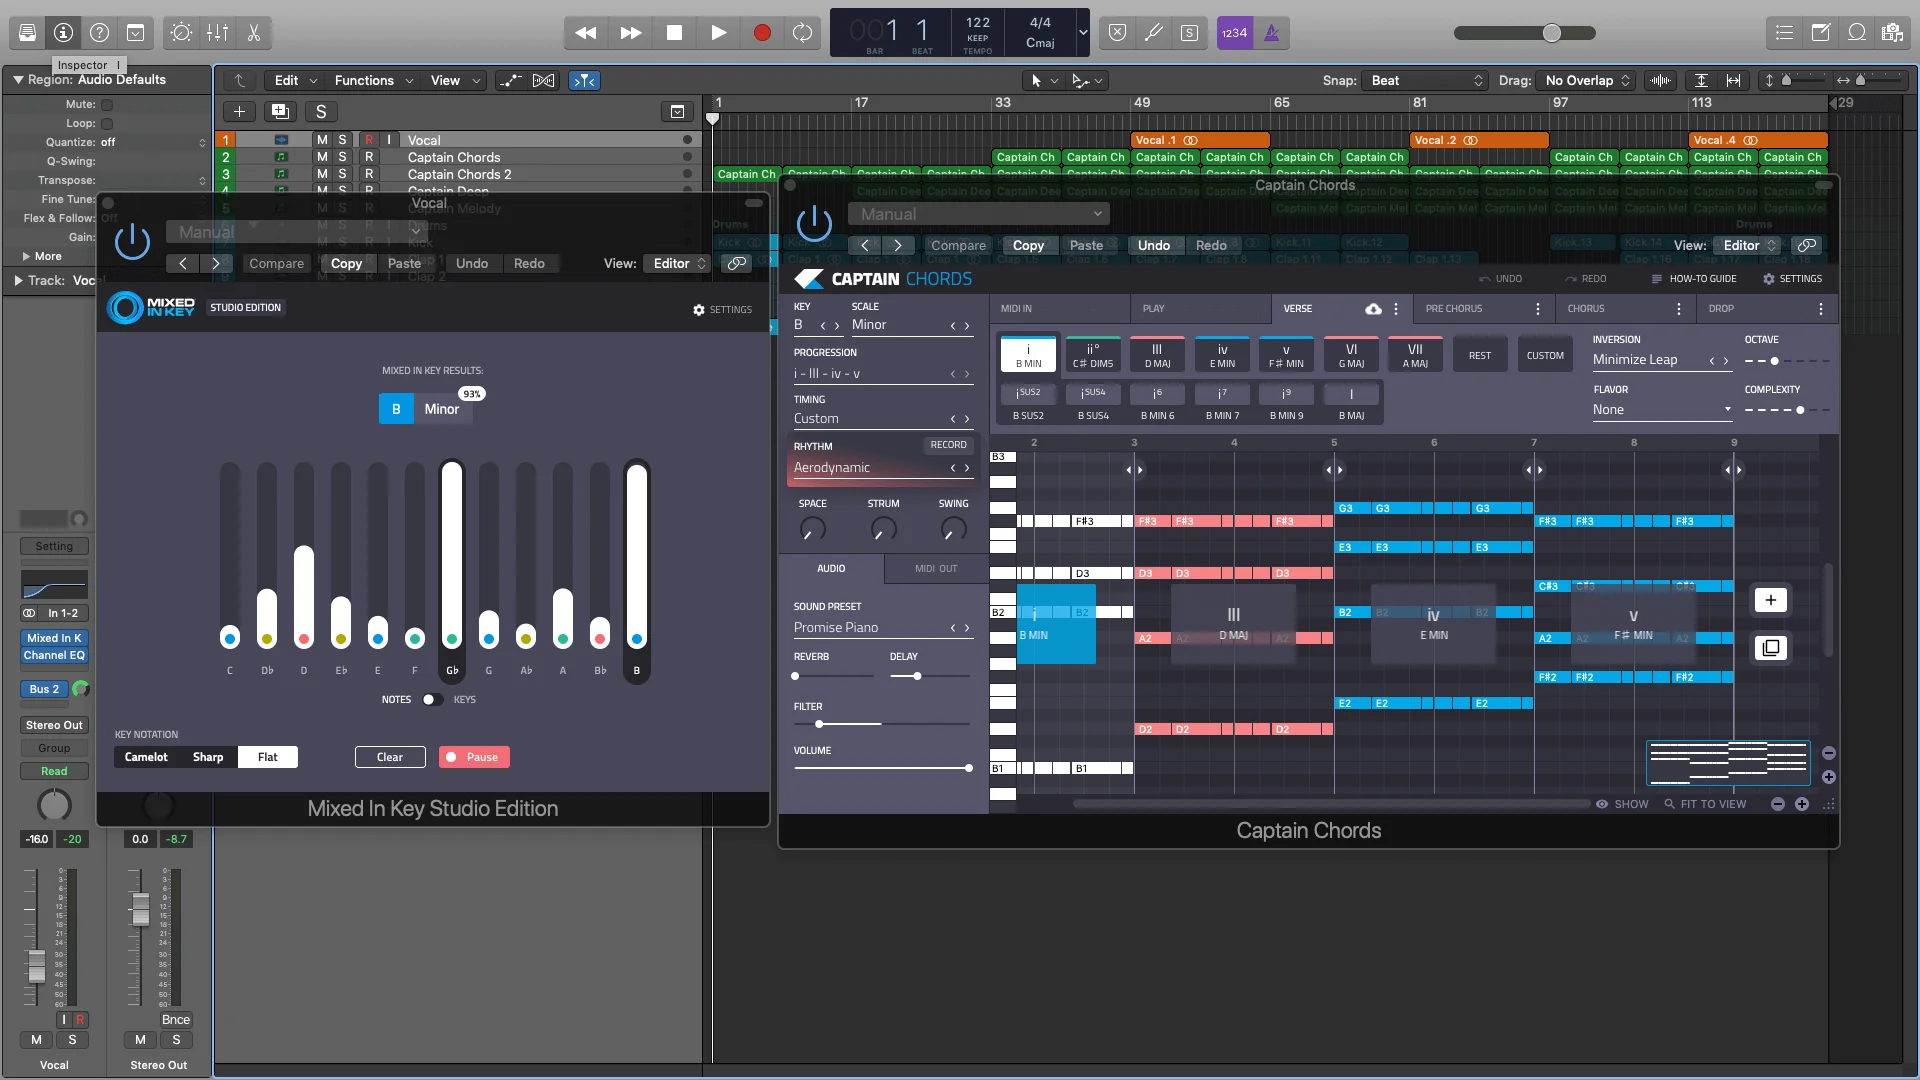This screenshot has height=1080, width=1920.
Task: Select Flat key notation option
Action: pos(267,757)
